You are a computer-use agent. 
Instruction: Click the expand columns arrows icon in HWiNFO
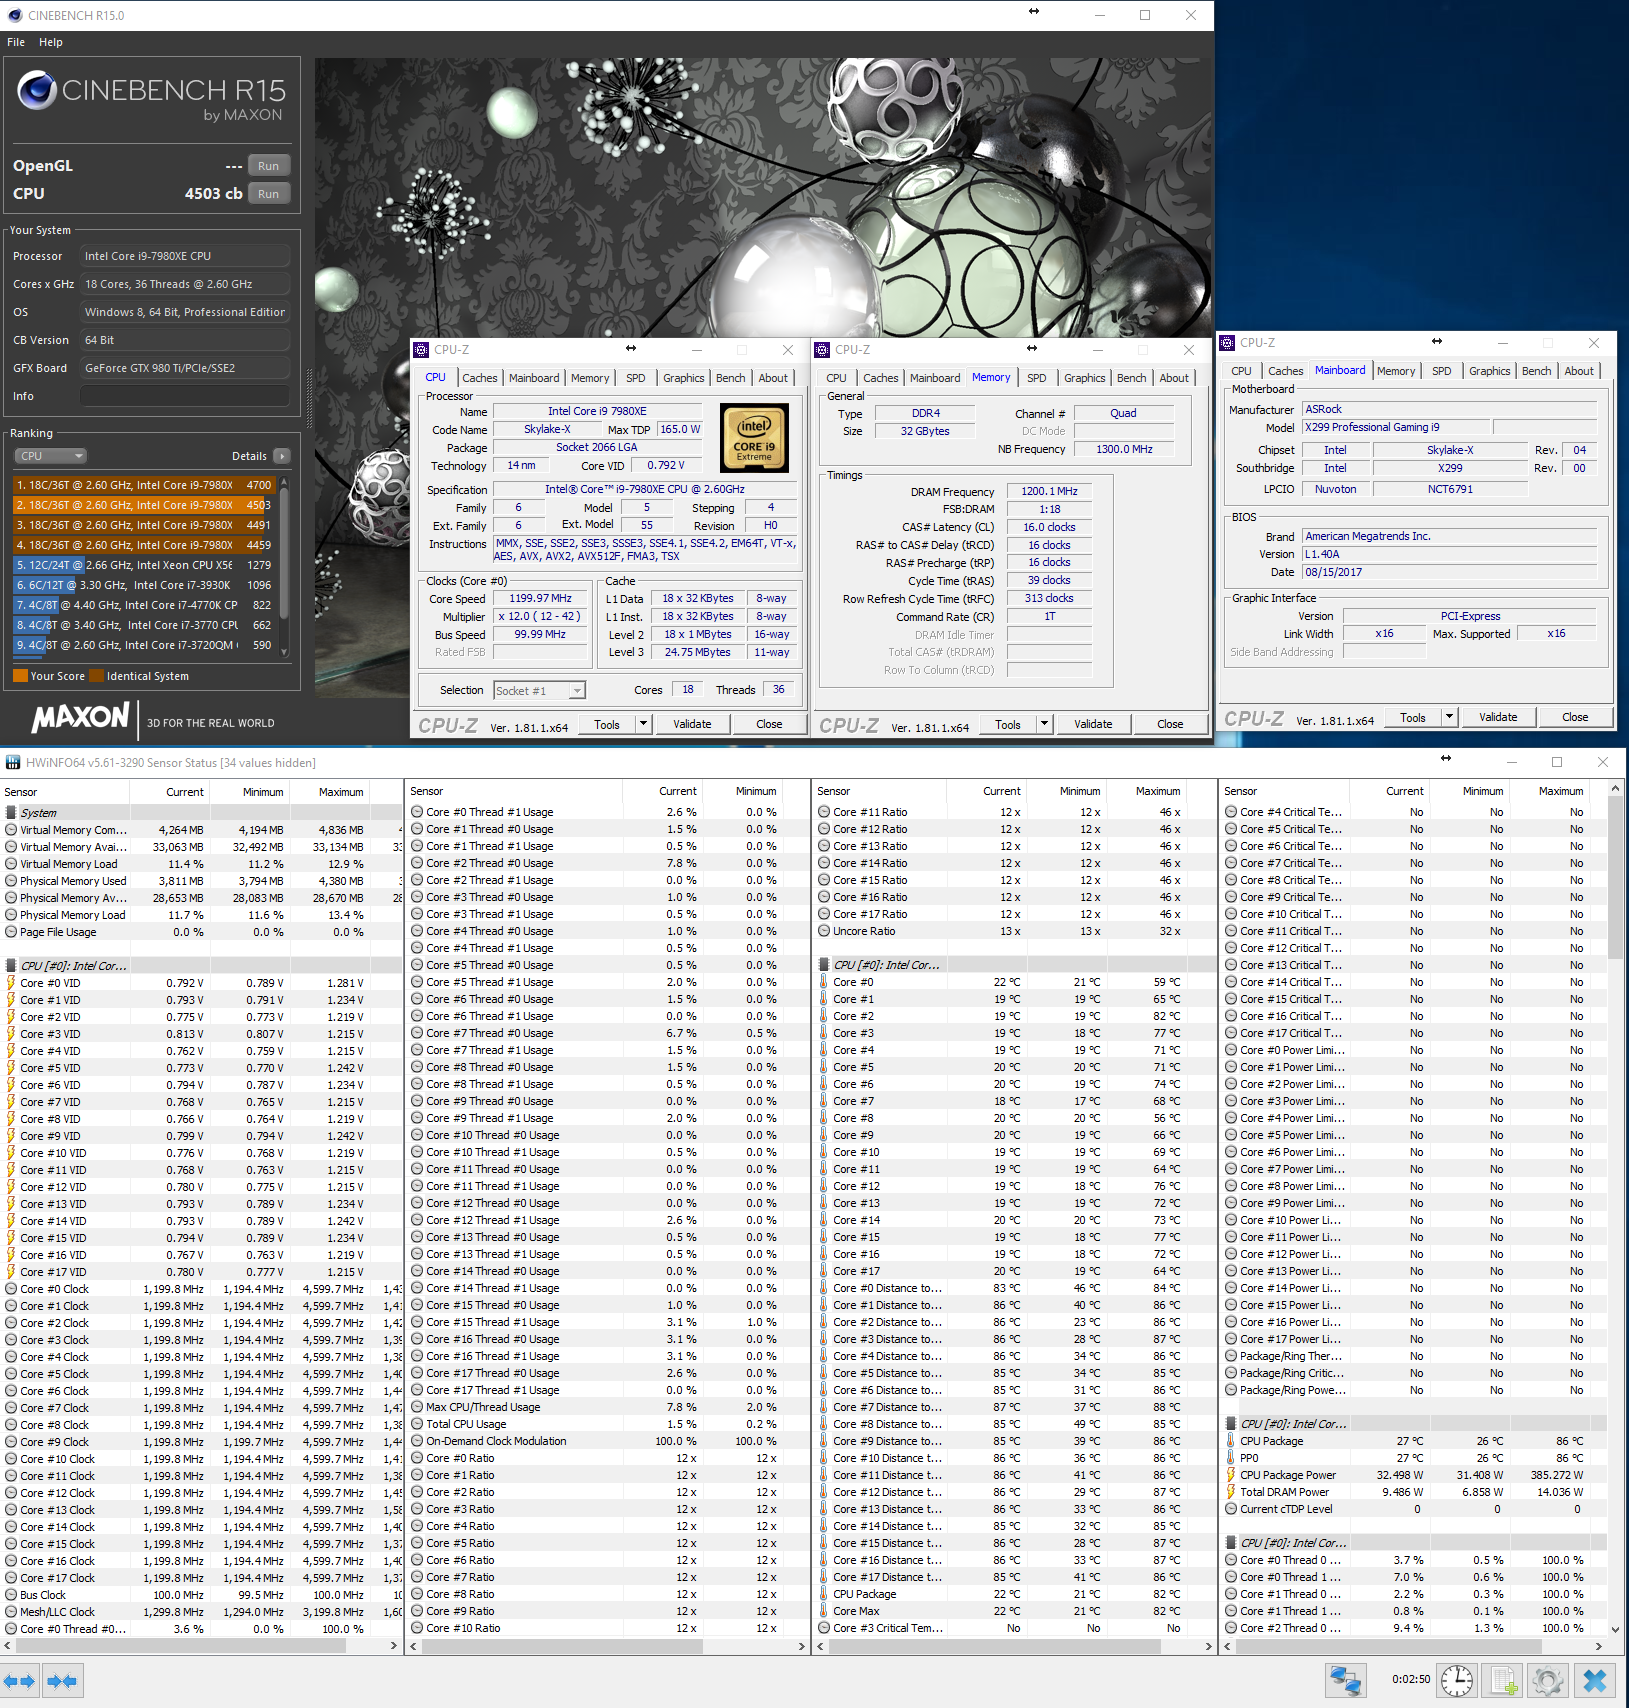click(19, 1681)
